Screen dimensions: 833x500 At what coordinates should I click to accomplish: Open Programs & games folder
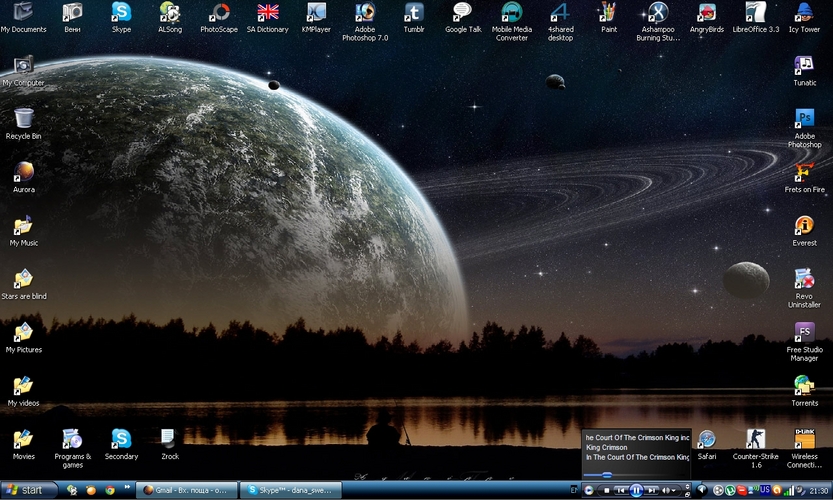coord(72,448)
